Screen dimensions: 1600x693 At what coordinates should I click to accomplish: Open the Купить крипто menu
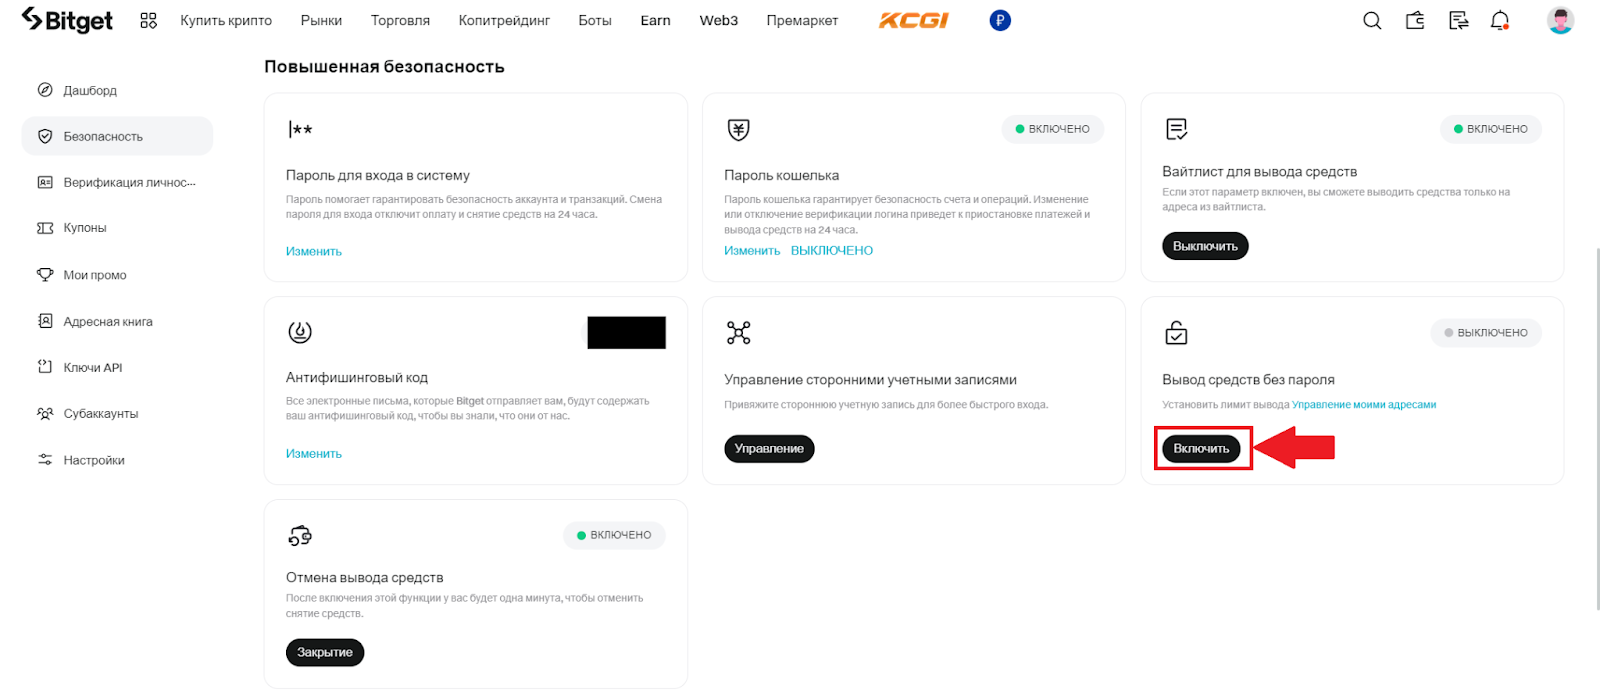(x=226, y=21)
